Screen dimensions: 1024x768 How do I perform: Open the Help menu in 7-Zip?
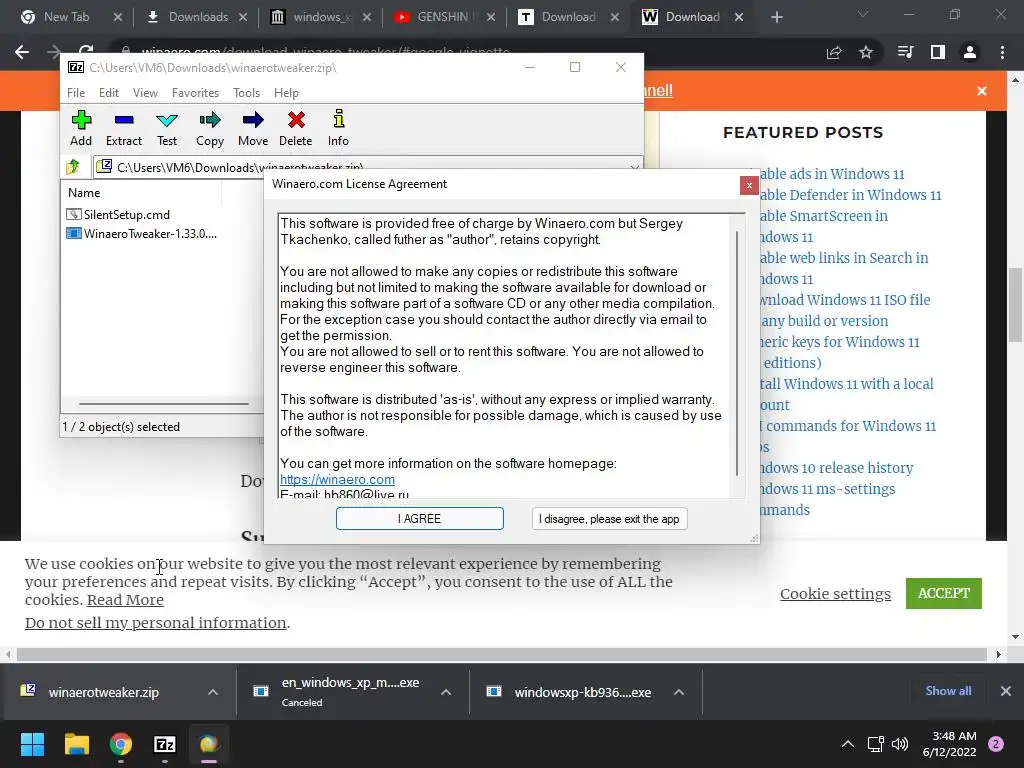286,93
